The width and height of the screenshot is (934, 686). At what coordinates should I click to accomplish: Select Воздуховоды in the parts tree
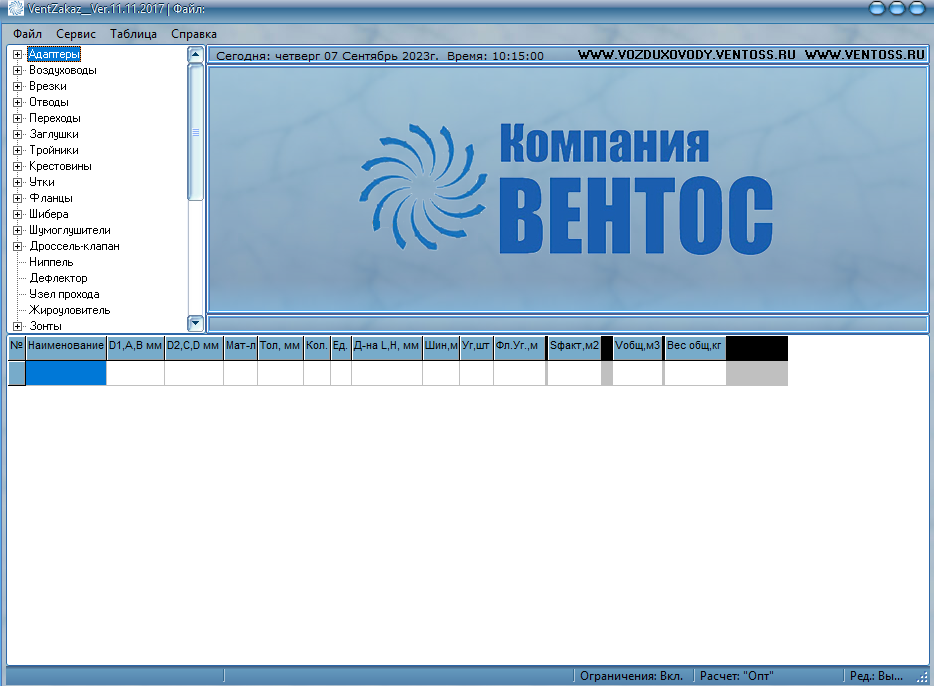(63, 70)
